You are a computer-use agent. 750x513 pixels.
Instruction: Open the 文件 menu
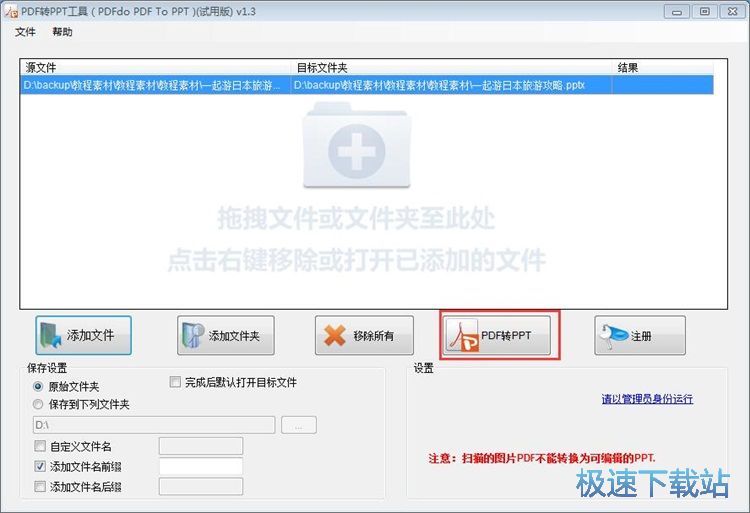click(25, 32)
